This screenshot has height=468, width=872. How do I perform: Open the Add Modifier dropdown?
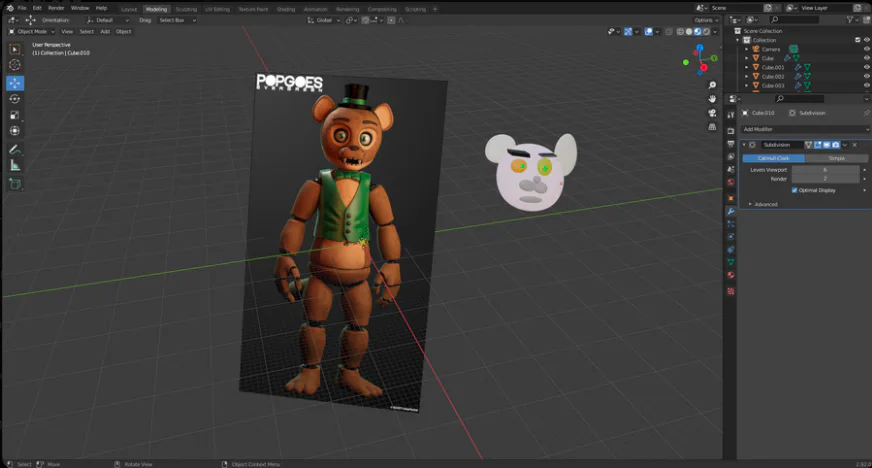tap(805, 129)
